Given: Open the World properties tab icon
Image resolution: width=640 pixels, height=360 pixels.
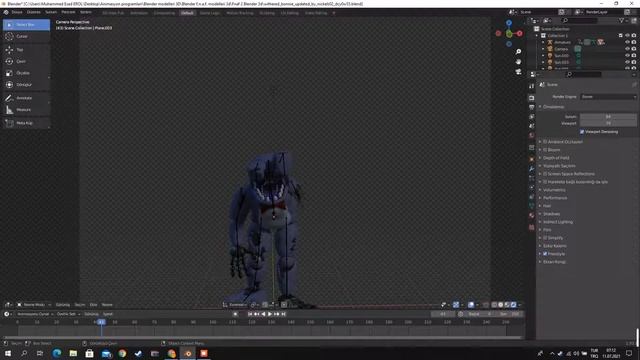Looking at the screenshot, I should click(x=531, y=136).
